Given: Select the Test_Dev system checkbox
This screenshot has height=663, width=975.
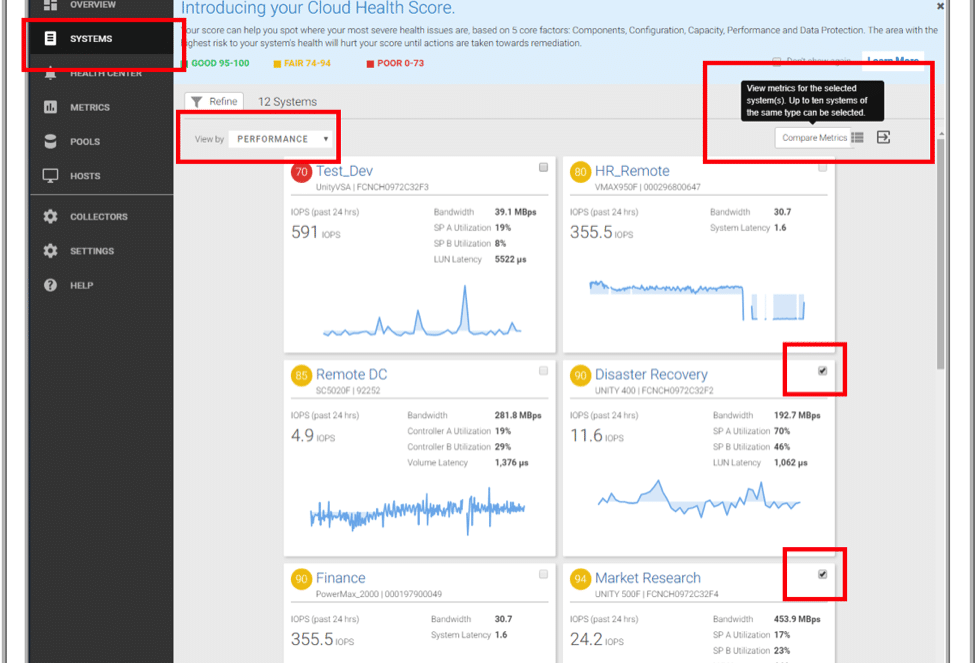Looking at the screenshot, I should [x=543, y=167].
